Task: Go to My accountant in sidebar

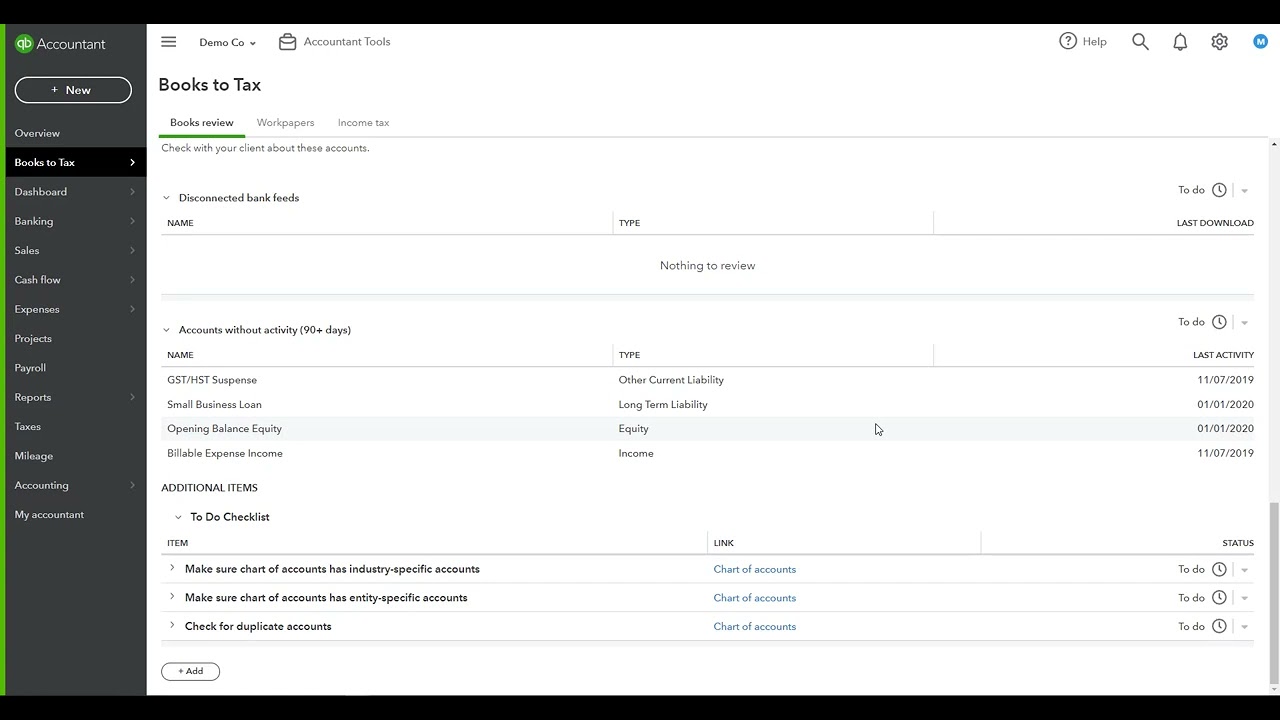Action: click(x=75, y=514)
